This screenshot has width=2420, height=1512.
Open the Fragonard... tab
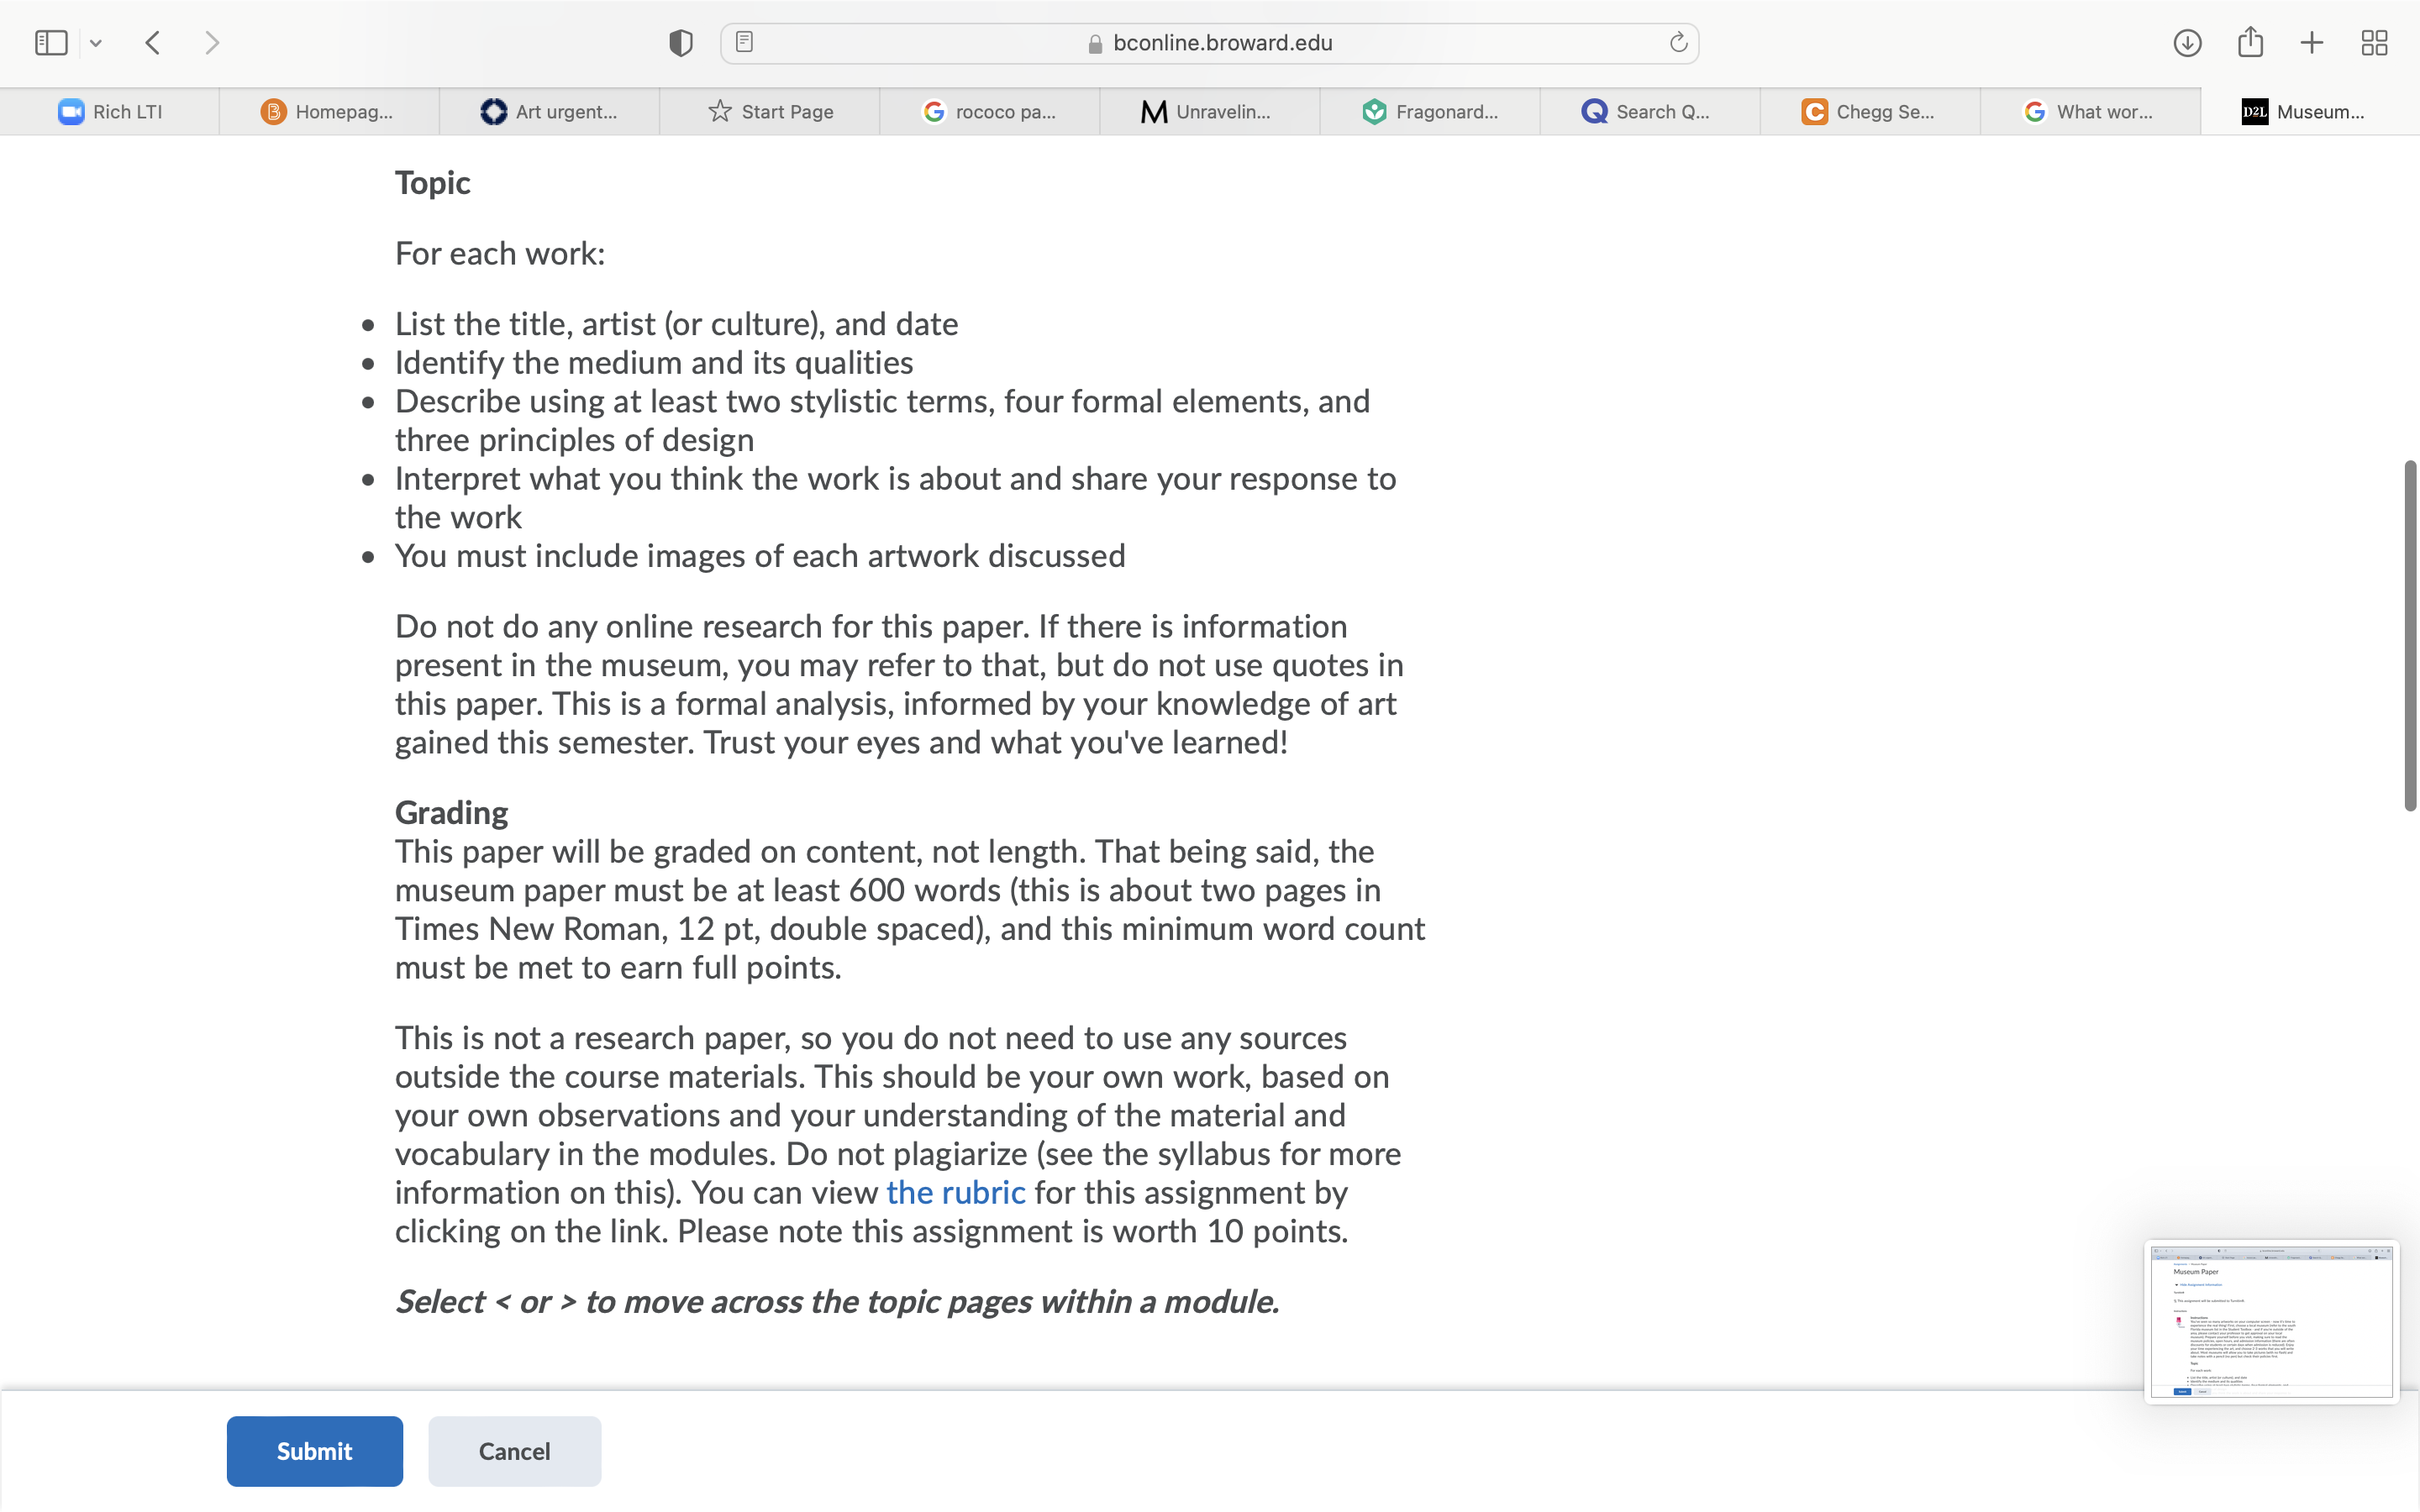click(x=1429, y=112)
